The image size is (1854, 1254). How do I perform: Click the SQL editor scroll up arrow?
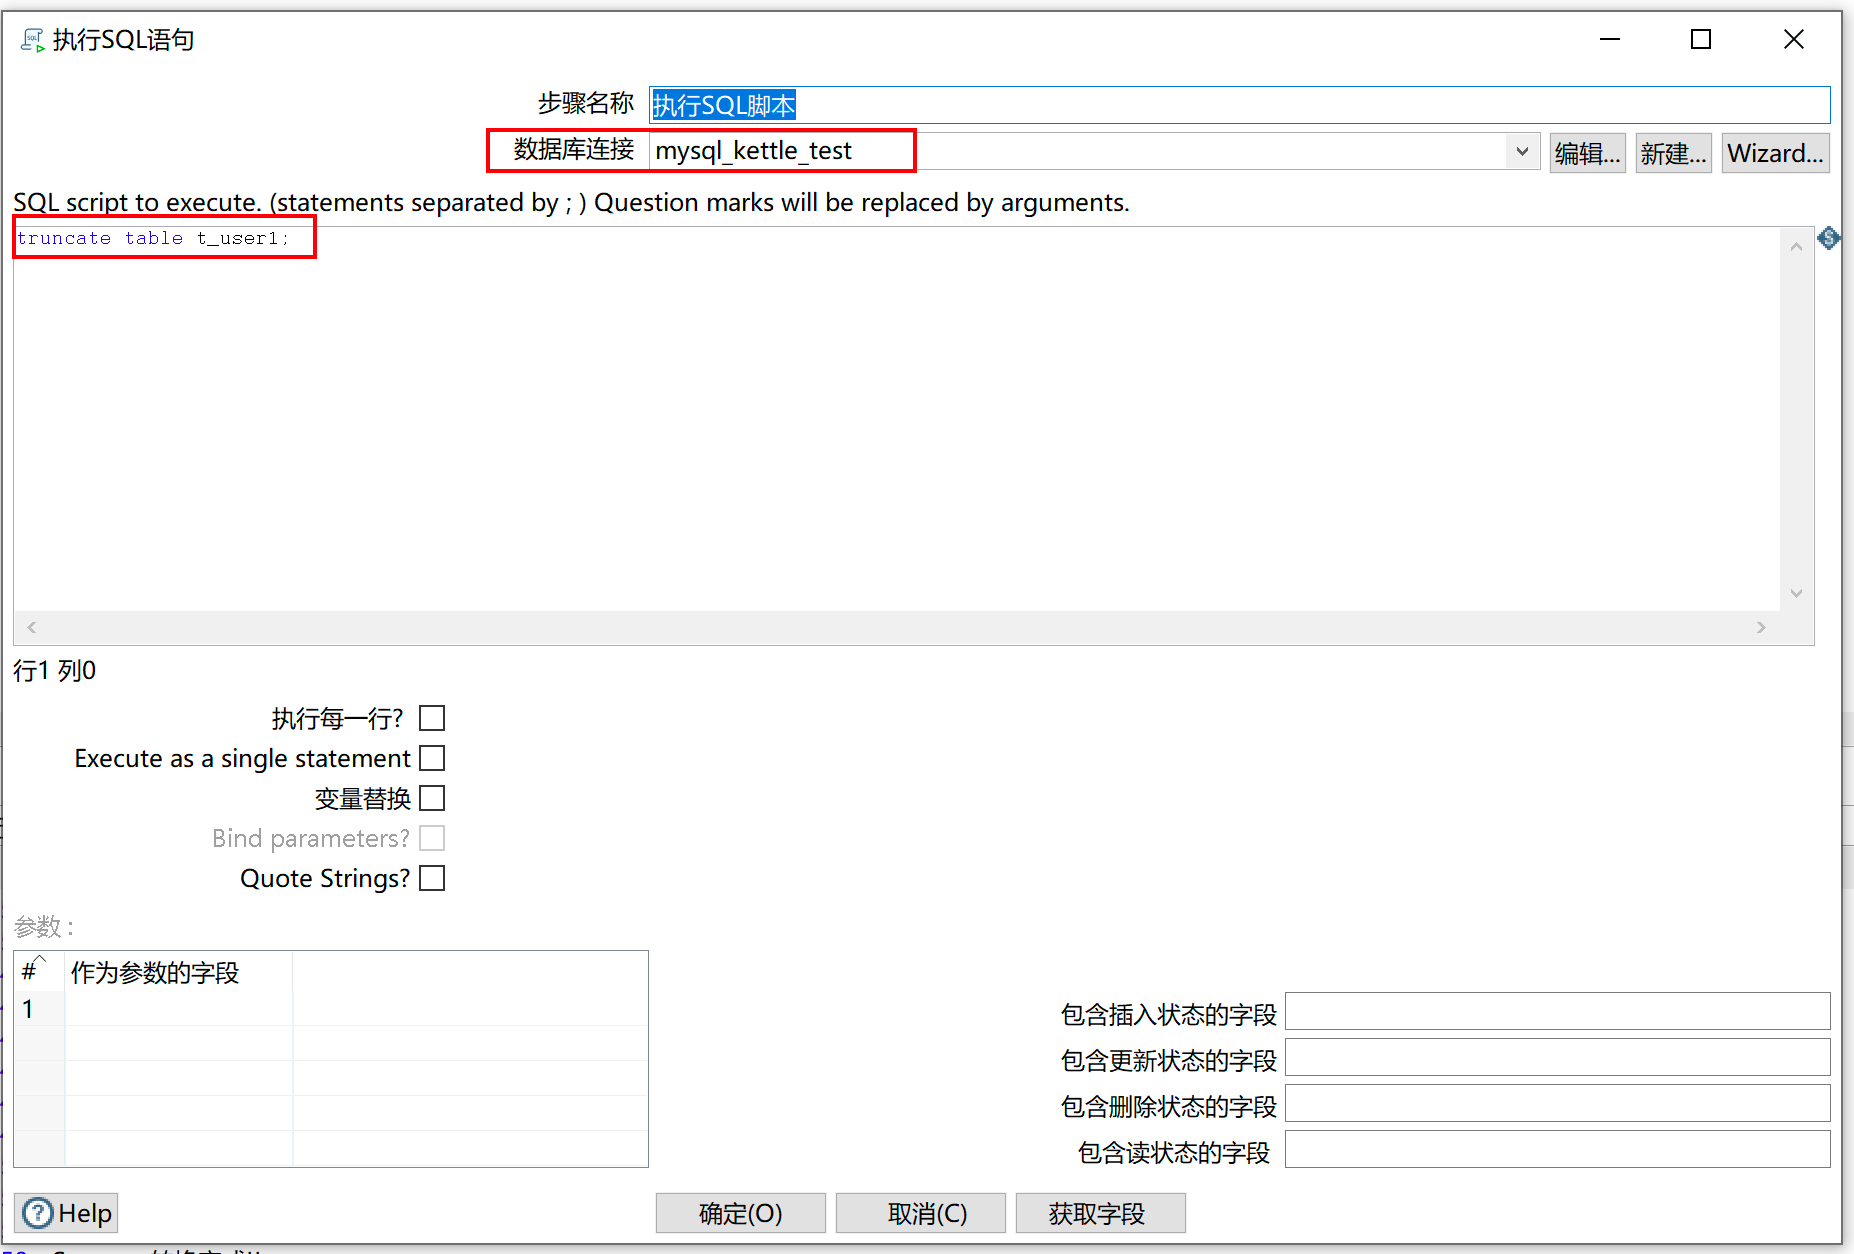click(1797, 246)
